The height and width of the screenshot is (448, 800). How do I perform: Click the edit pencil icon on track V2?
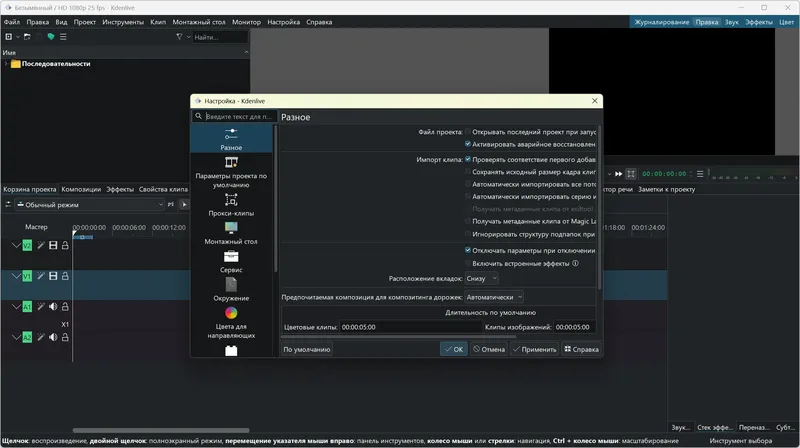41,245
